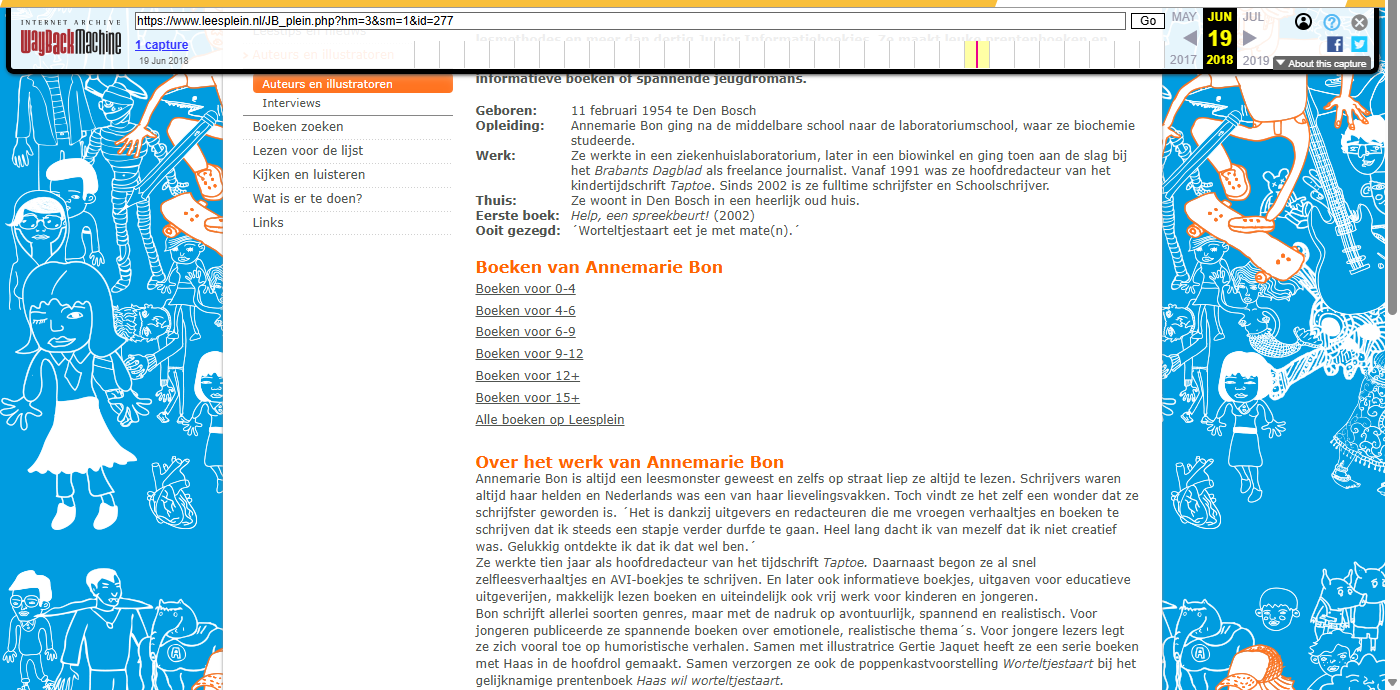The height and width of the screenshot is (690, 1400).
Task: Click the Wayback Machine logo
Action: 71,38
